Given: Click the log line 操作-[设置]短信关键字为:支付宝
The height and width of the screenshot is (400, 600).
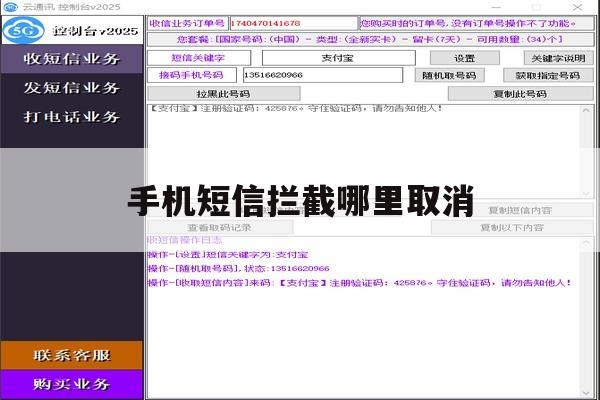Looking at the screenshot, I should click(228, 255).
